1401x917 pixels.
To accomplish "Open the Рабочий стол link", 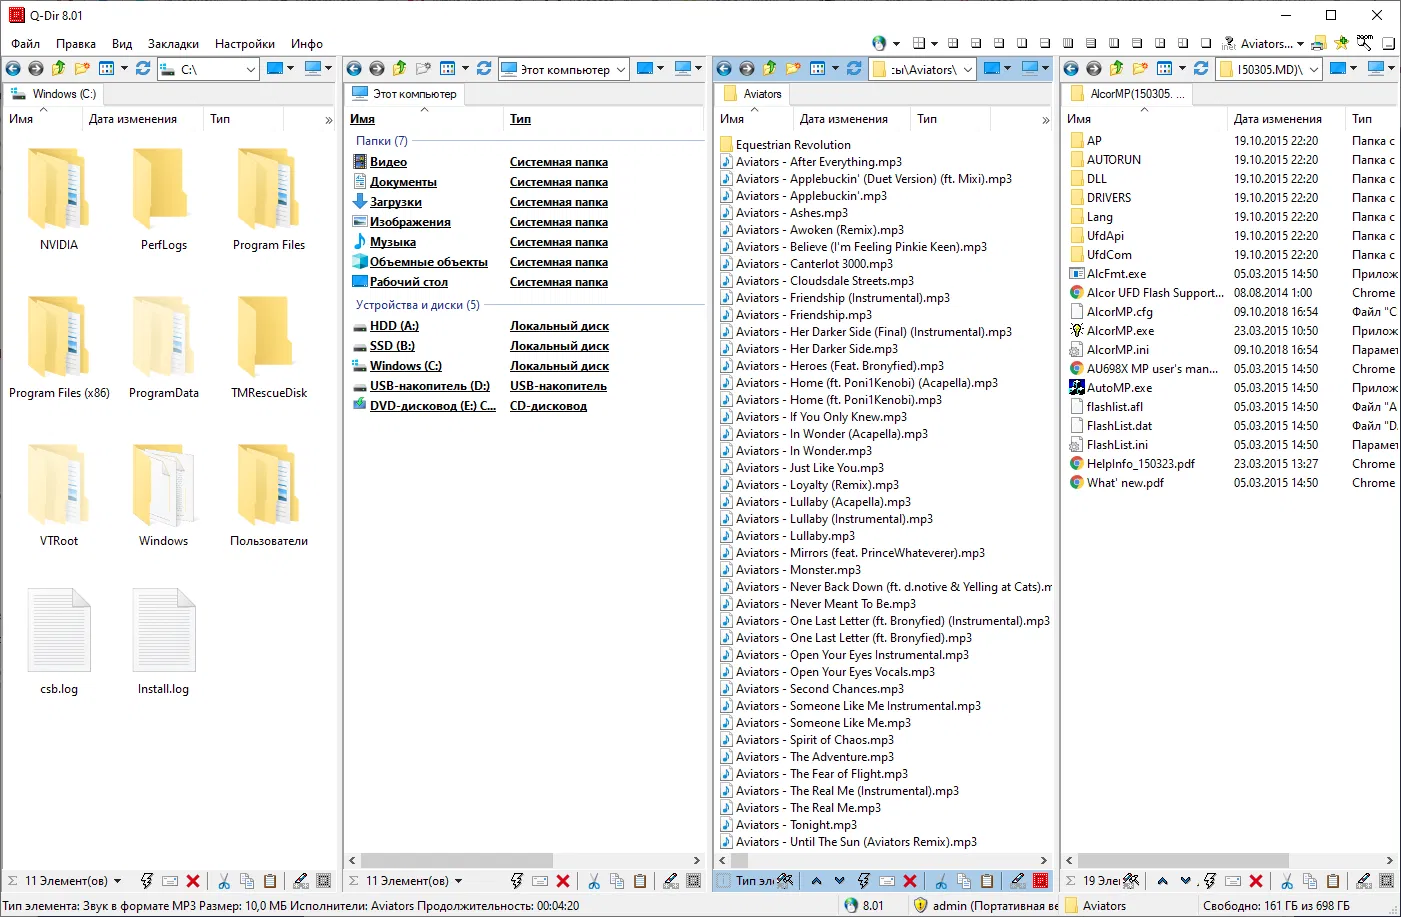I will pyautogui.click(x=409, y=282).
